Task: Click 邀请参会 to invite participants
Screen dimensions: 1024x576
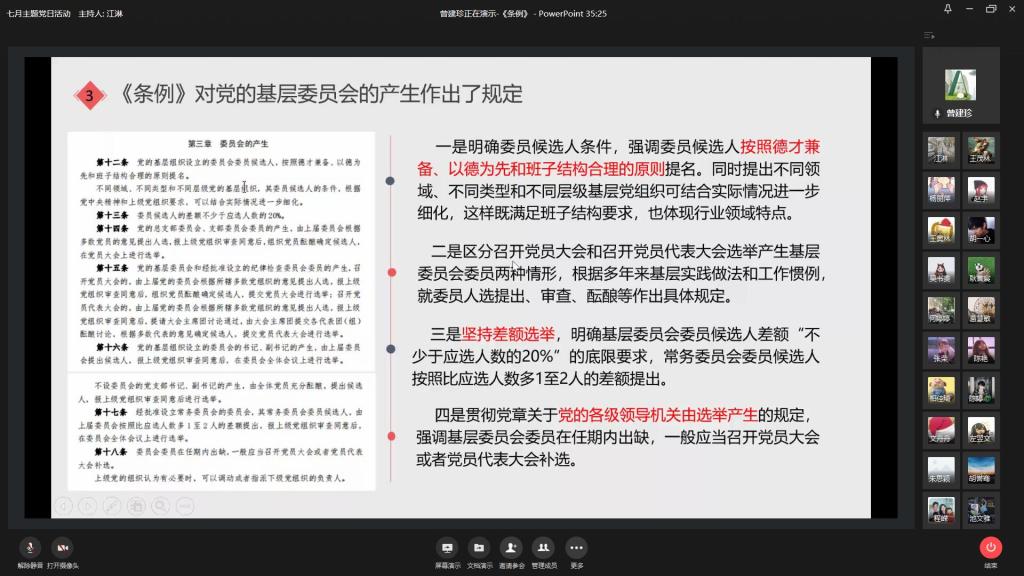Action: [x=511, y=548]
